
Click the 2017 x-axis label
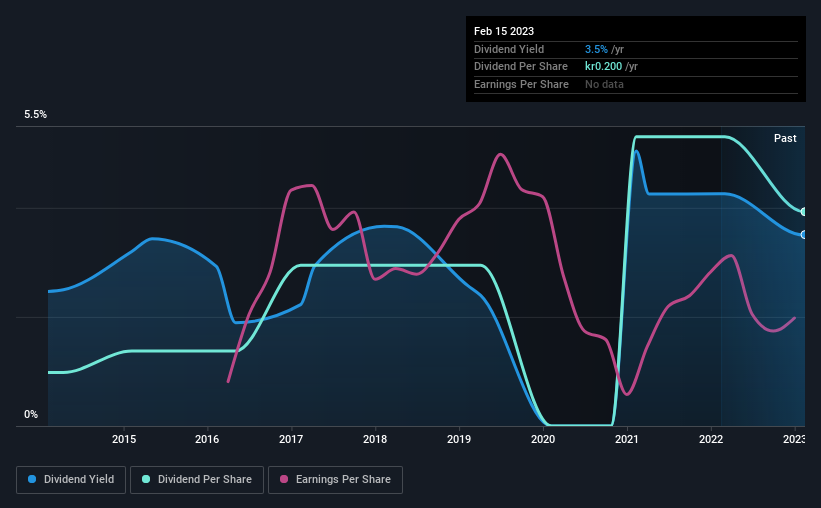click(291, 439)
